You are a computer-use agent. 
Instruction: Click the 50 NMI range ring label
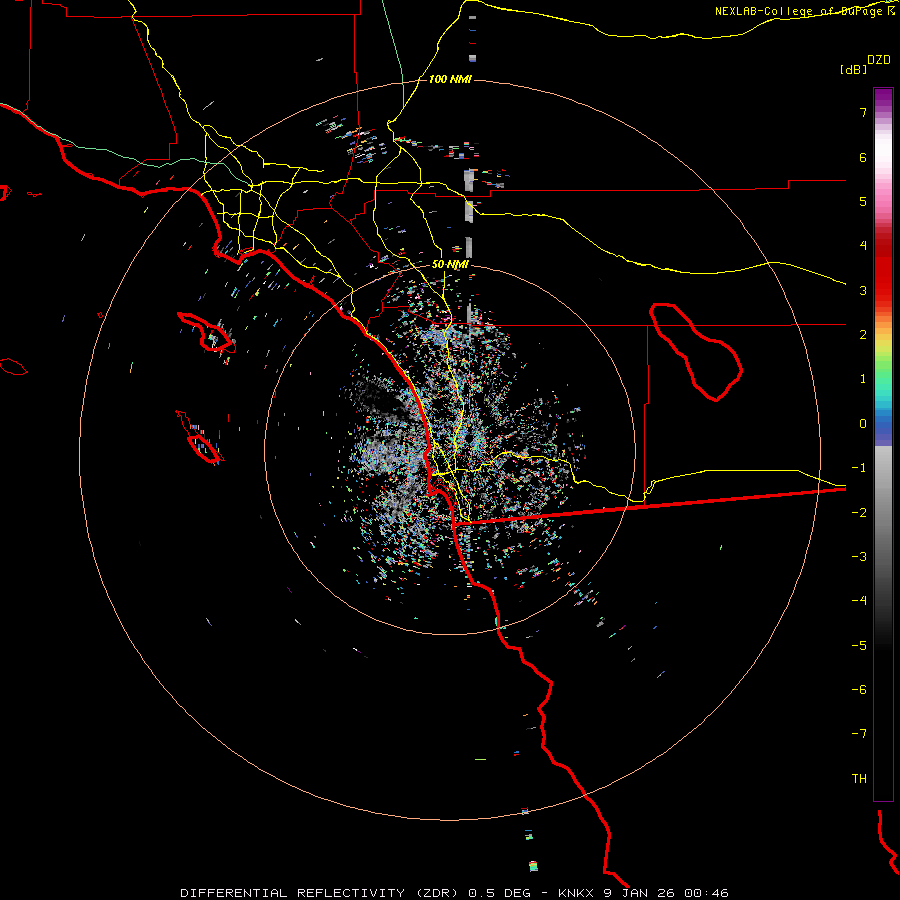[450, 265]
